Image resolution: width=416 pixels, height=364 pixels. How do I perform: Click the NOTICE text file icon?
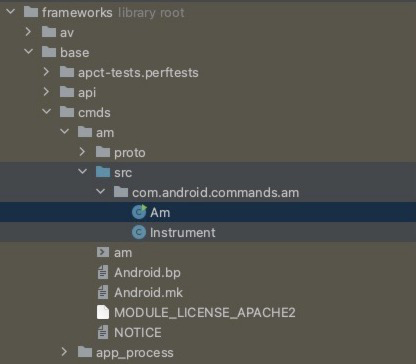click(103, 333)
